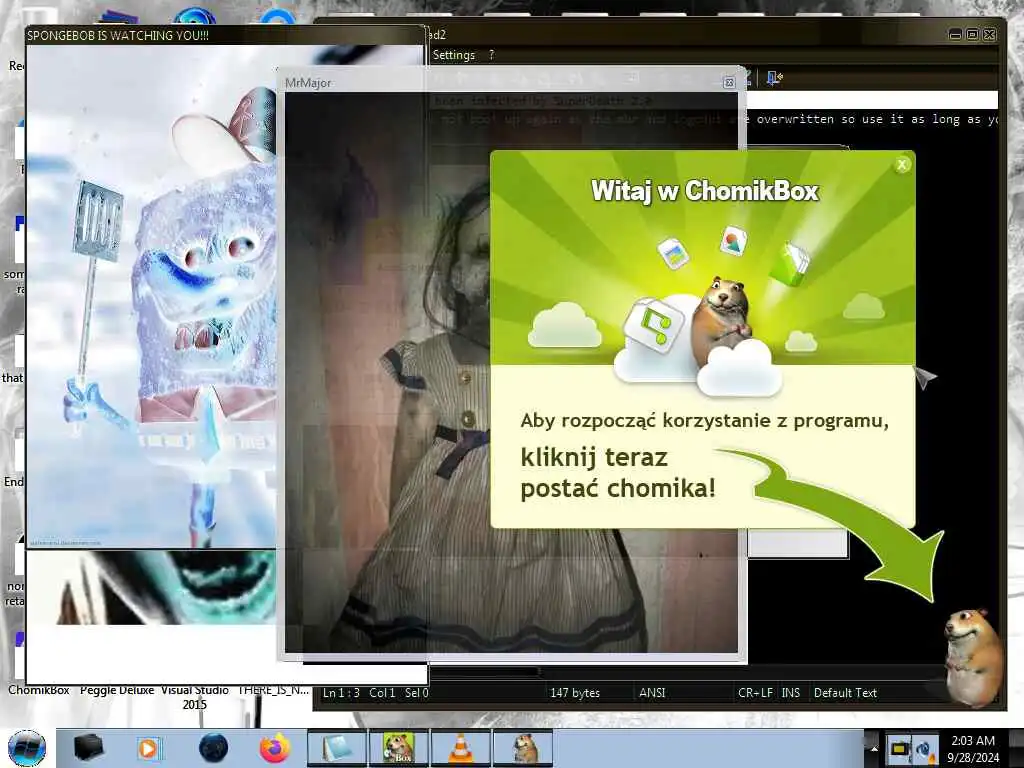Close the Notepad2 window

coord(989,35)
